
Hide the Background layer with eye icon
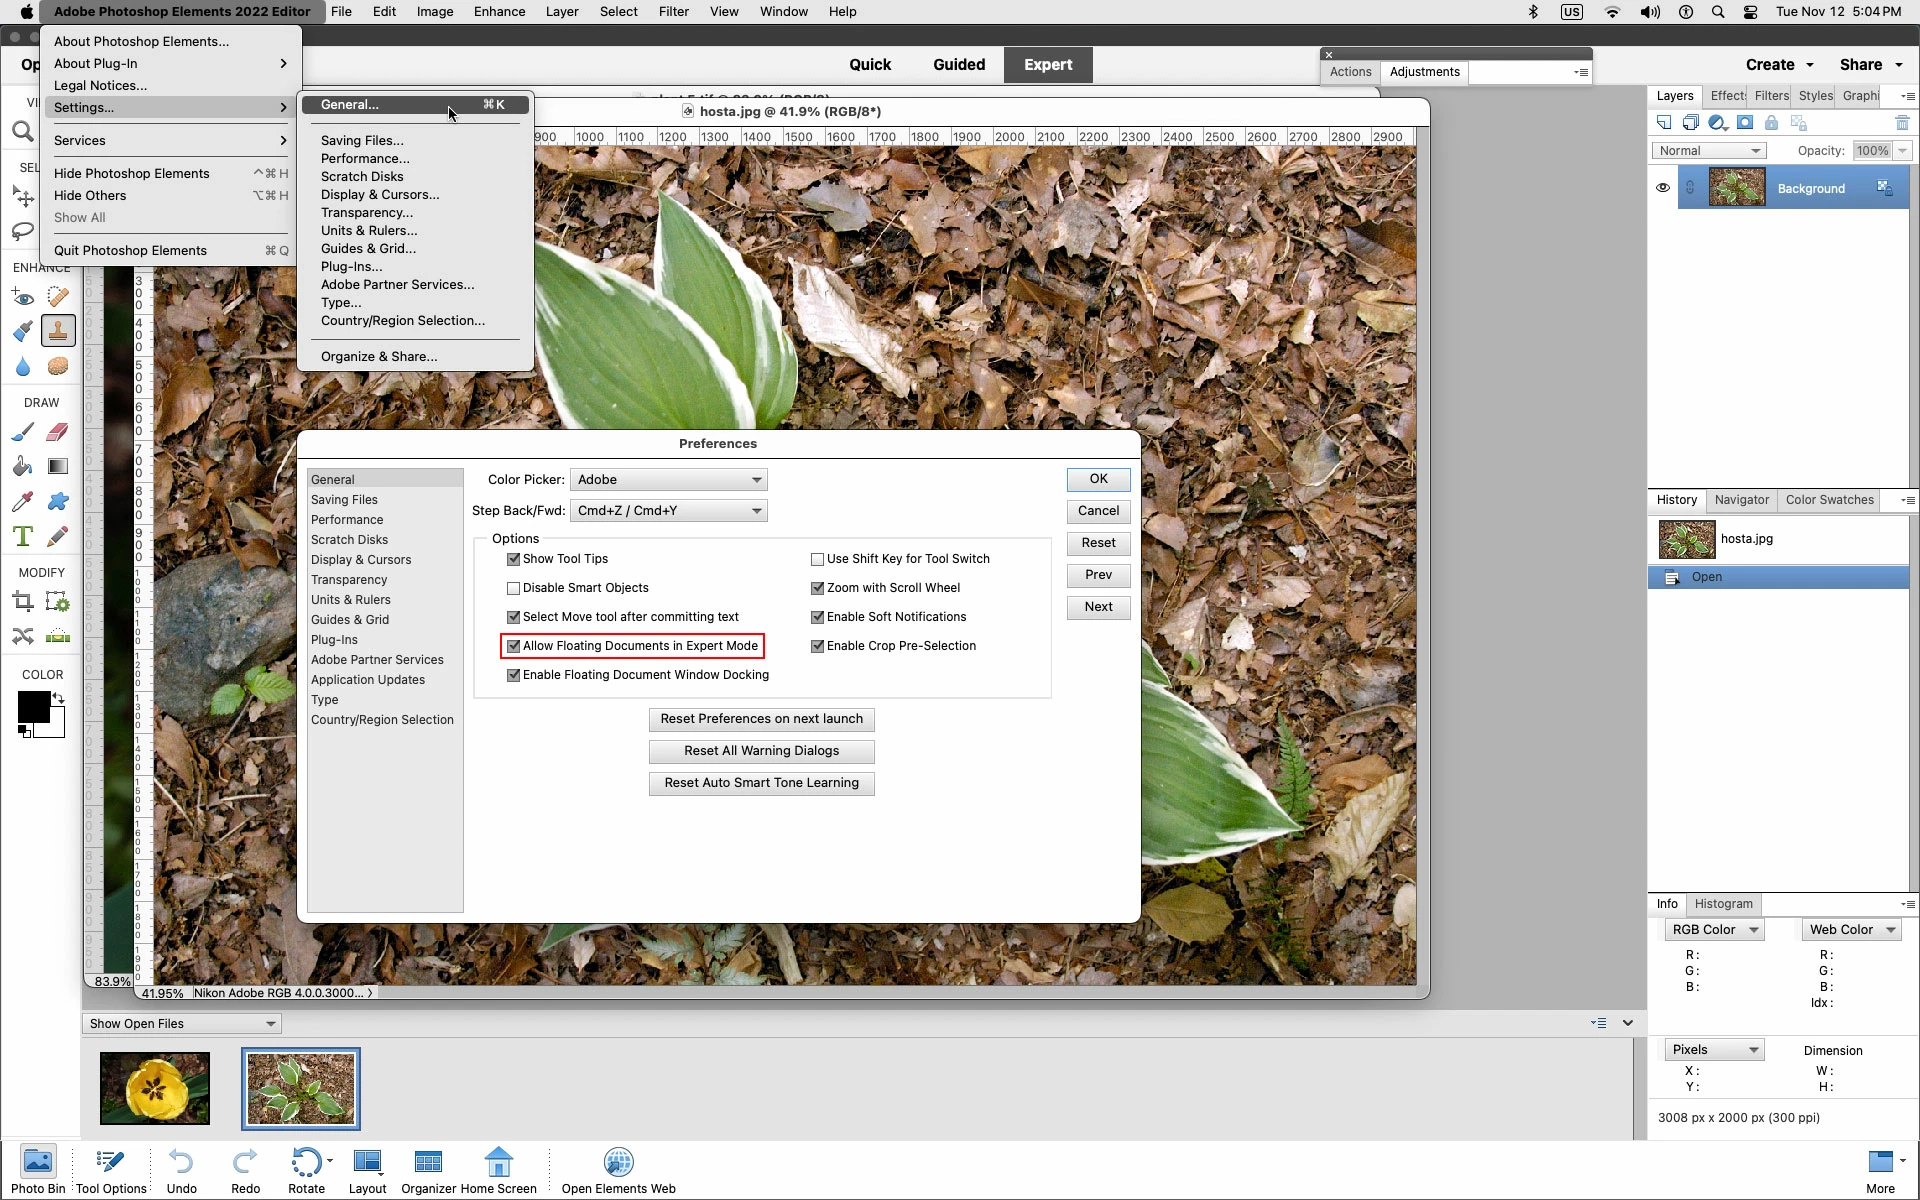click(x=1663, y=188)
